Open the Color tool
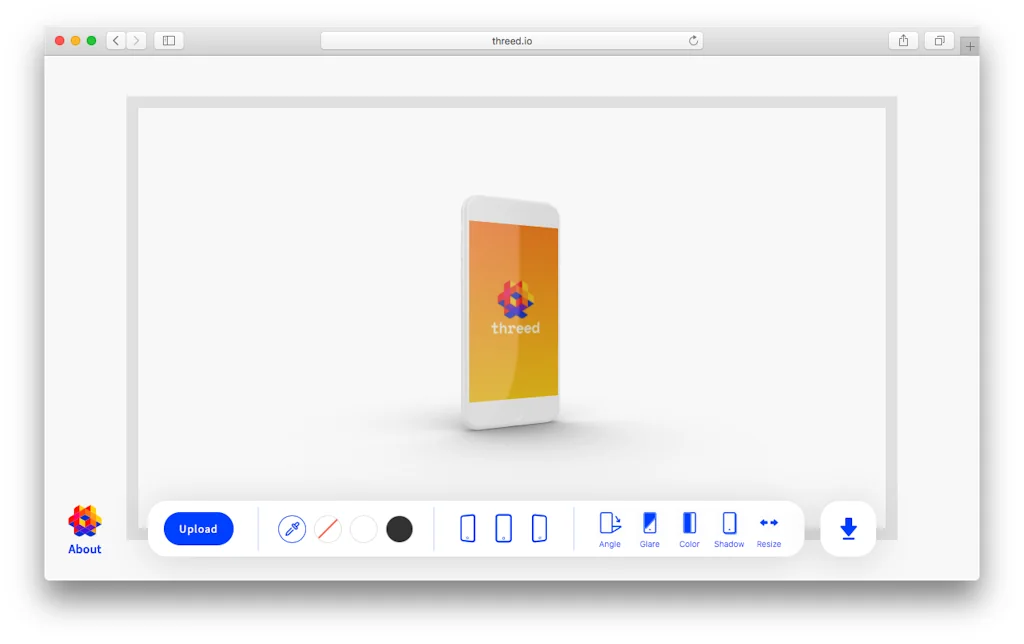The height and width of the screenshot is (644, 1024). [x=689, y=528]
